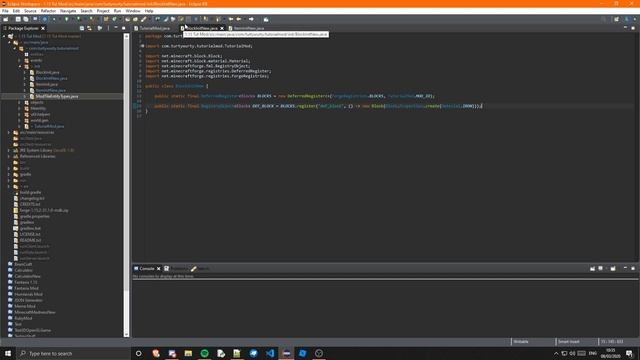
Task: Click the New file toolbar icon
Action: (x=6, y=19)
